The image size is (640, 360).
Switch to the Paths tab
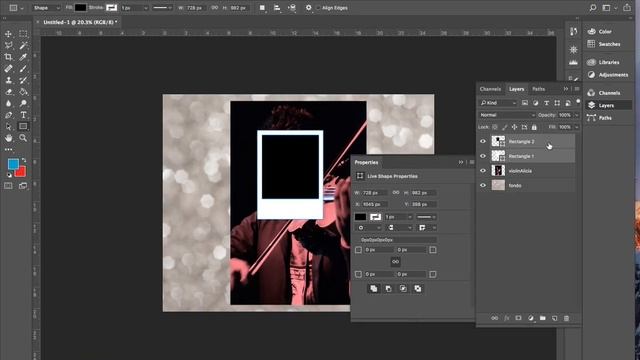538,89
